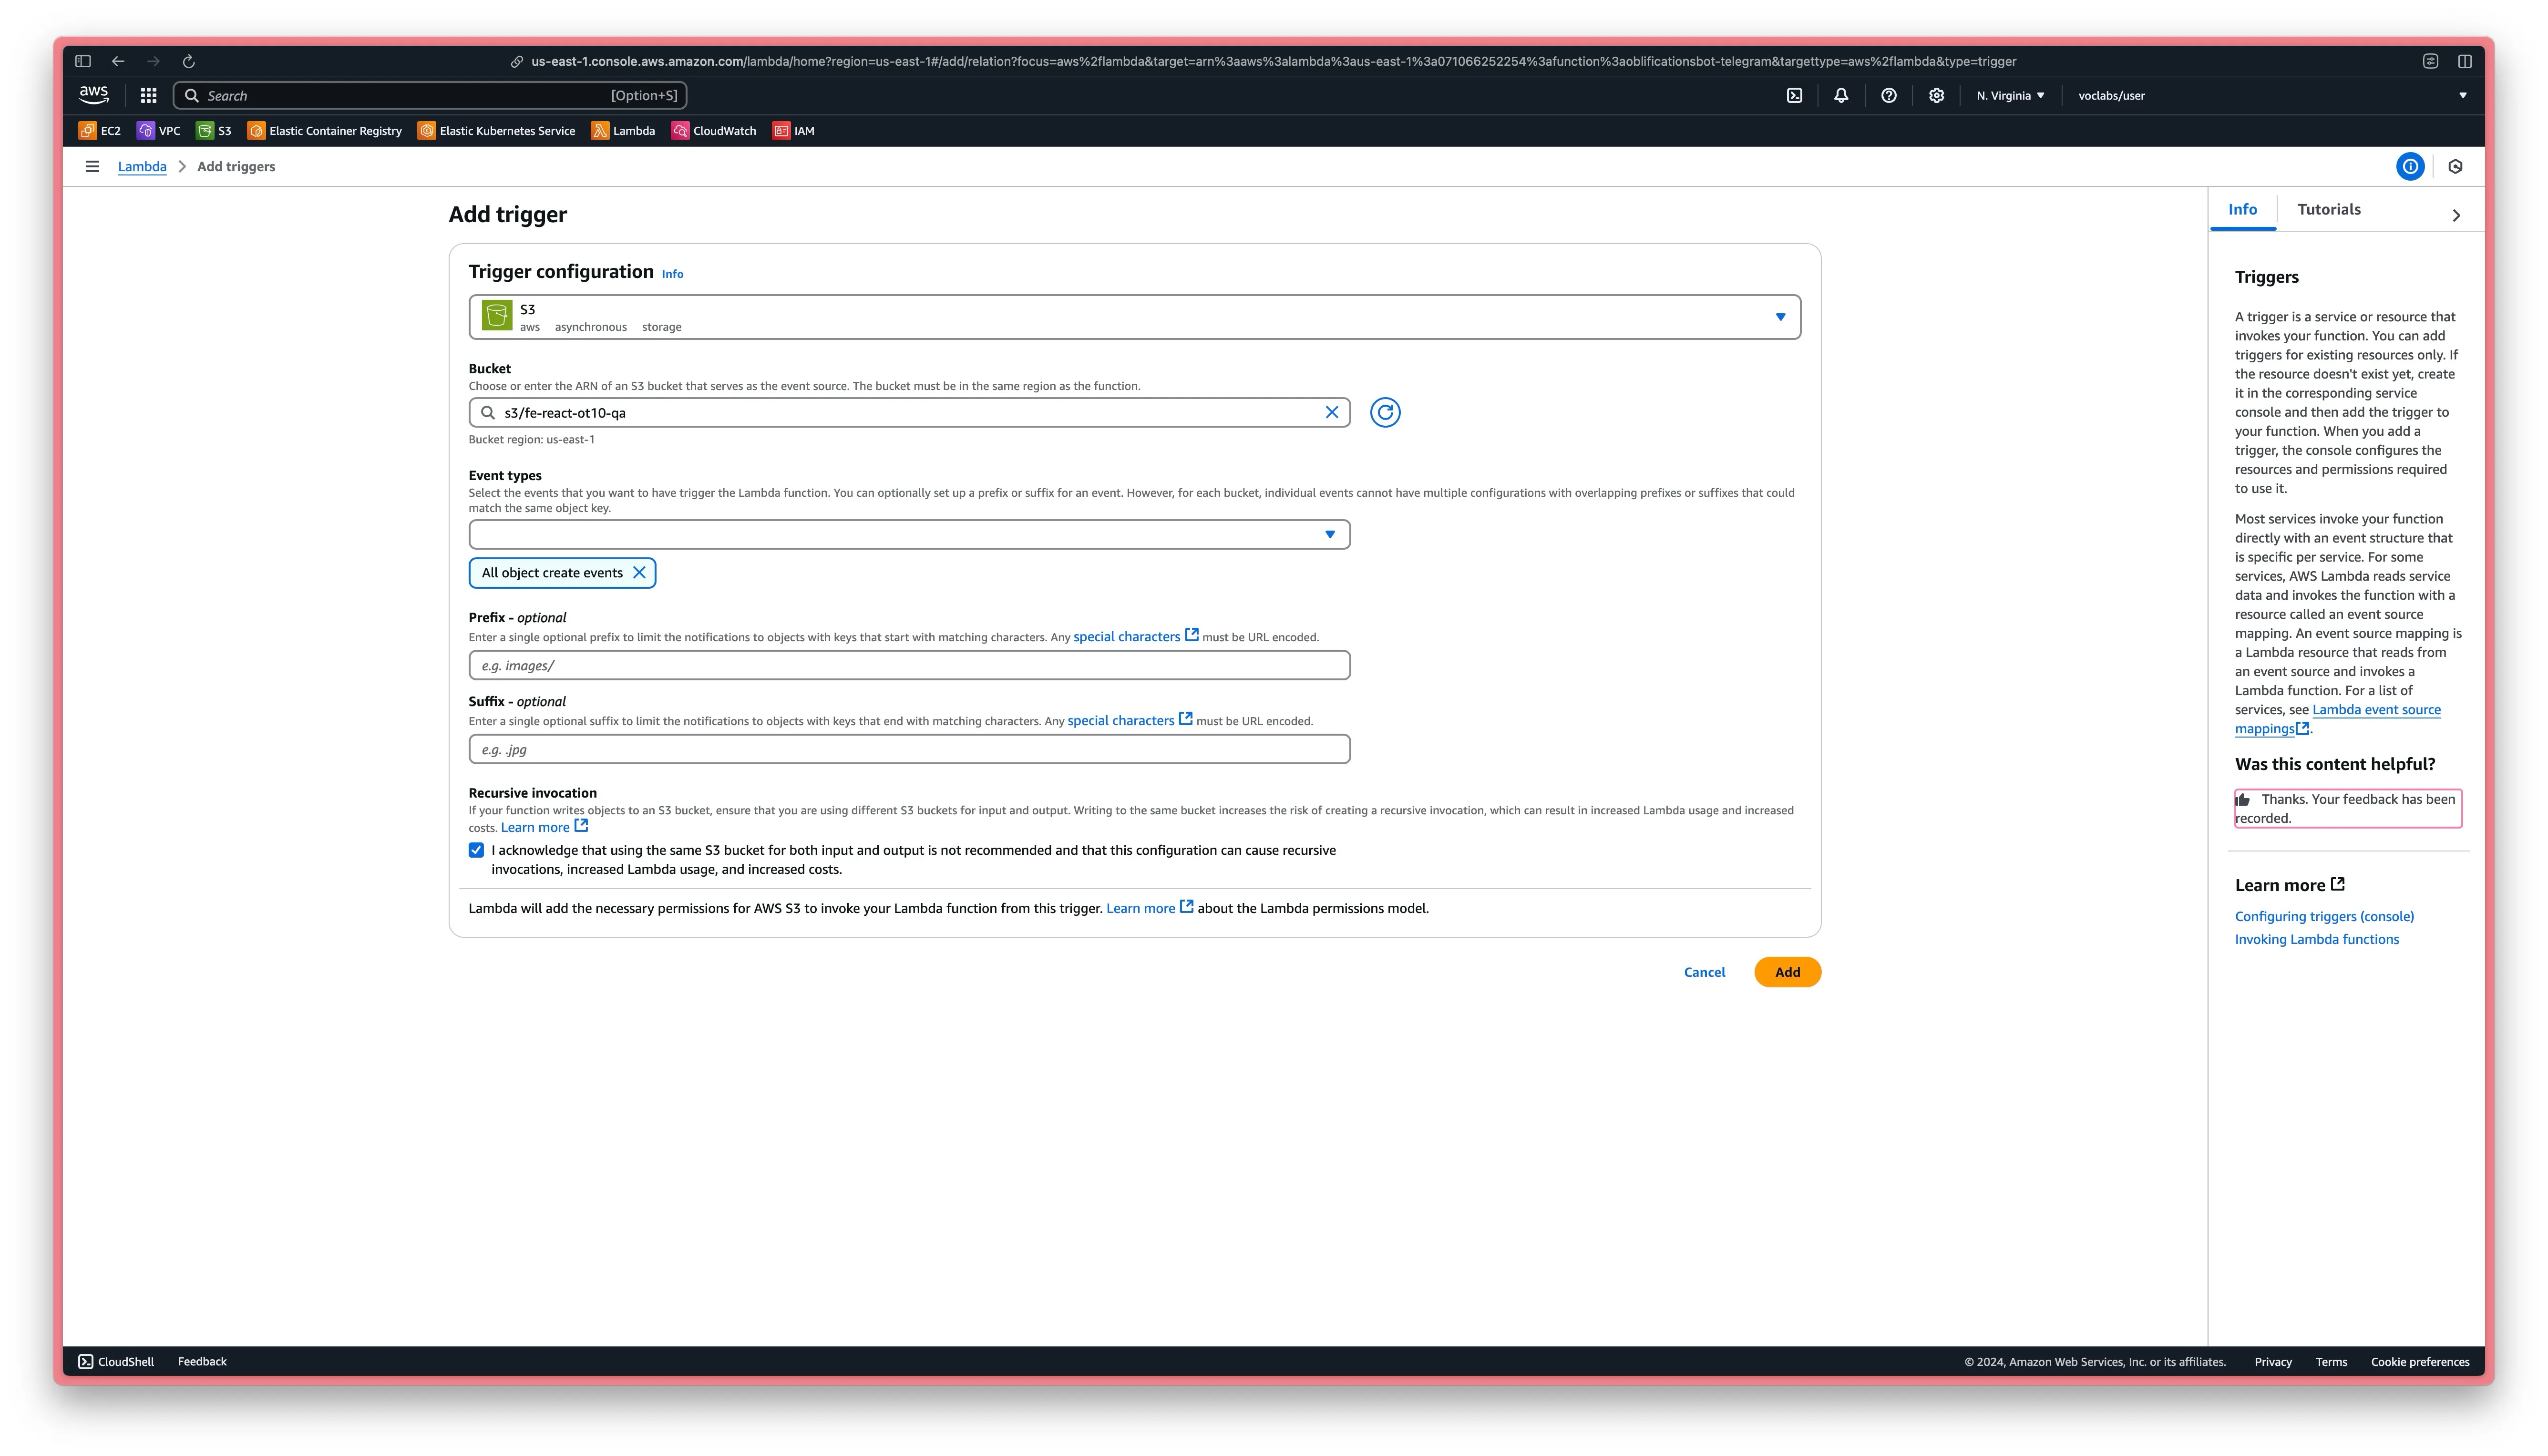Viewport: 2548px width, 1456px height.
Task: Open Feedback in footer
Action: [x=202, y=1361]
